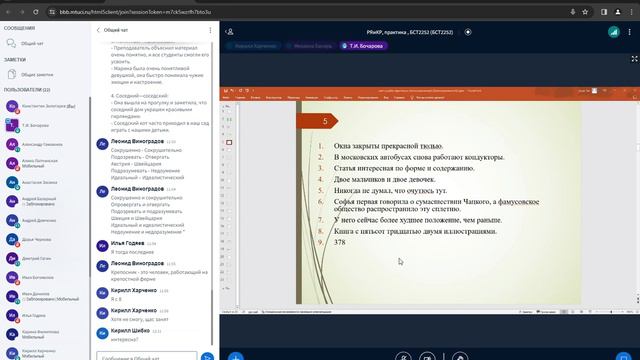
Task: Click the message 'Хотя не смогу, щас занят'
Action: tap(139, 319)
